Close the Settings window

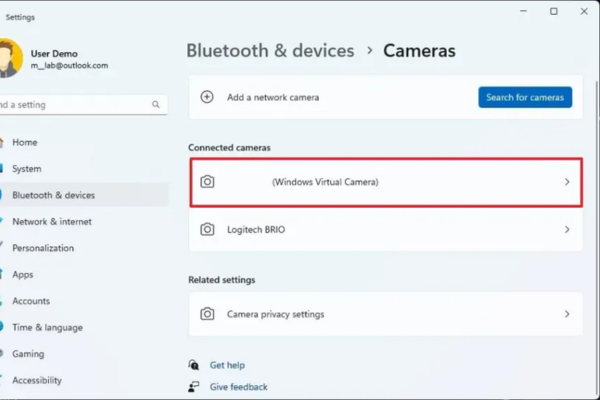[x=584, y=11]
